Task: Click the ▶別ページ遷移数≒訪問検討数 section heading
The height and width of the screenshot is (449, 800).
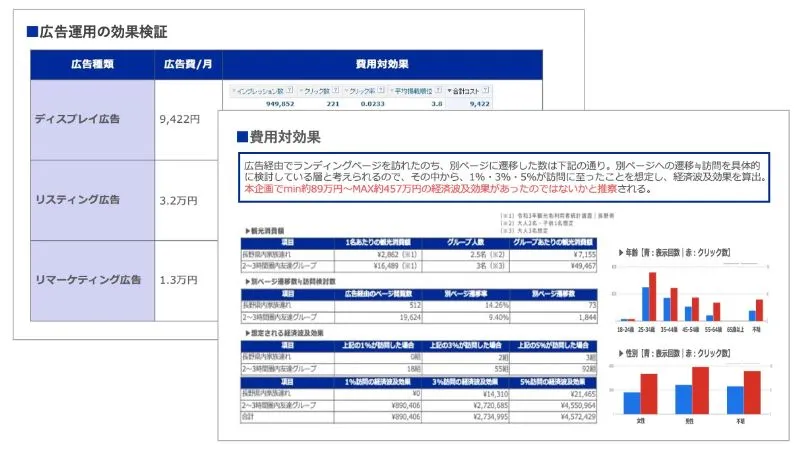Action: (x=290, y=282)
